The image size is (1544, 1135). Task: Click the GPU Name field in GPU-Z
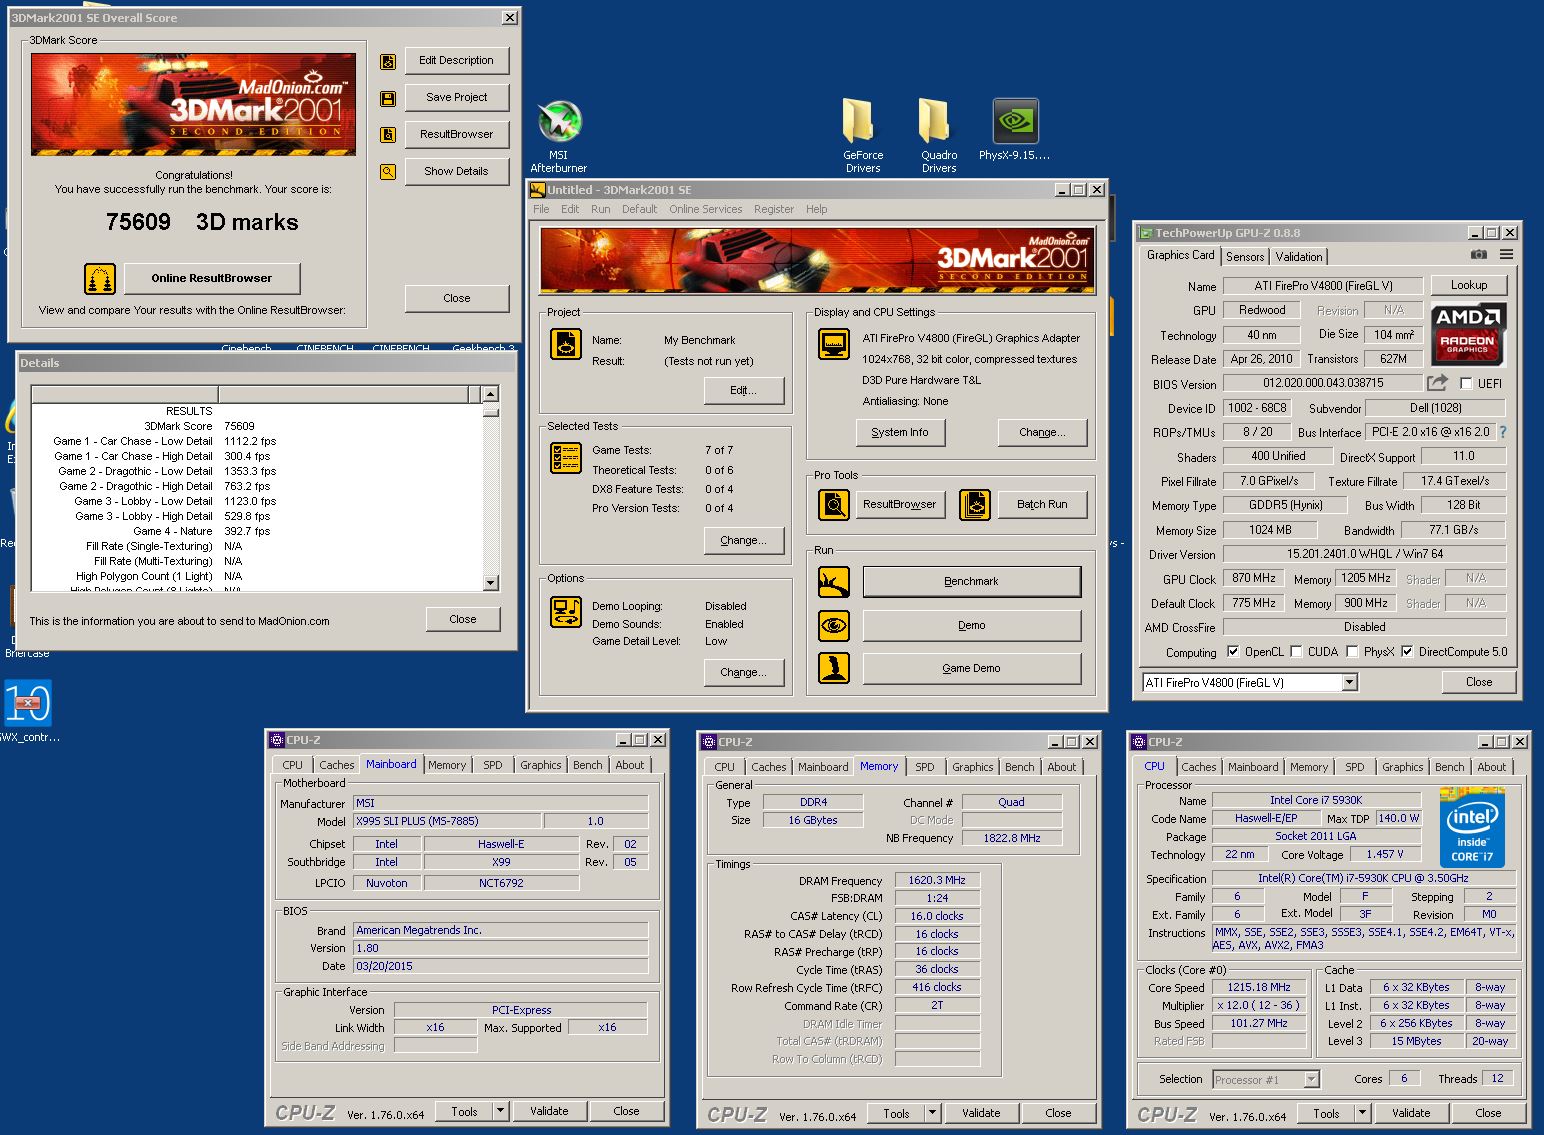pos(1323,286)
